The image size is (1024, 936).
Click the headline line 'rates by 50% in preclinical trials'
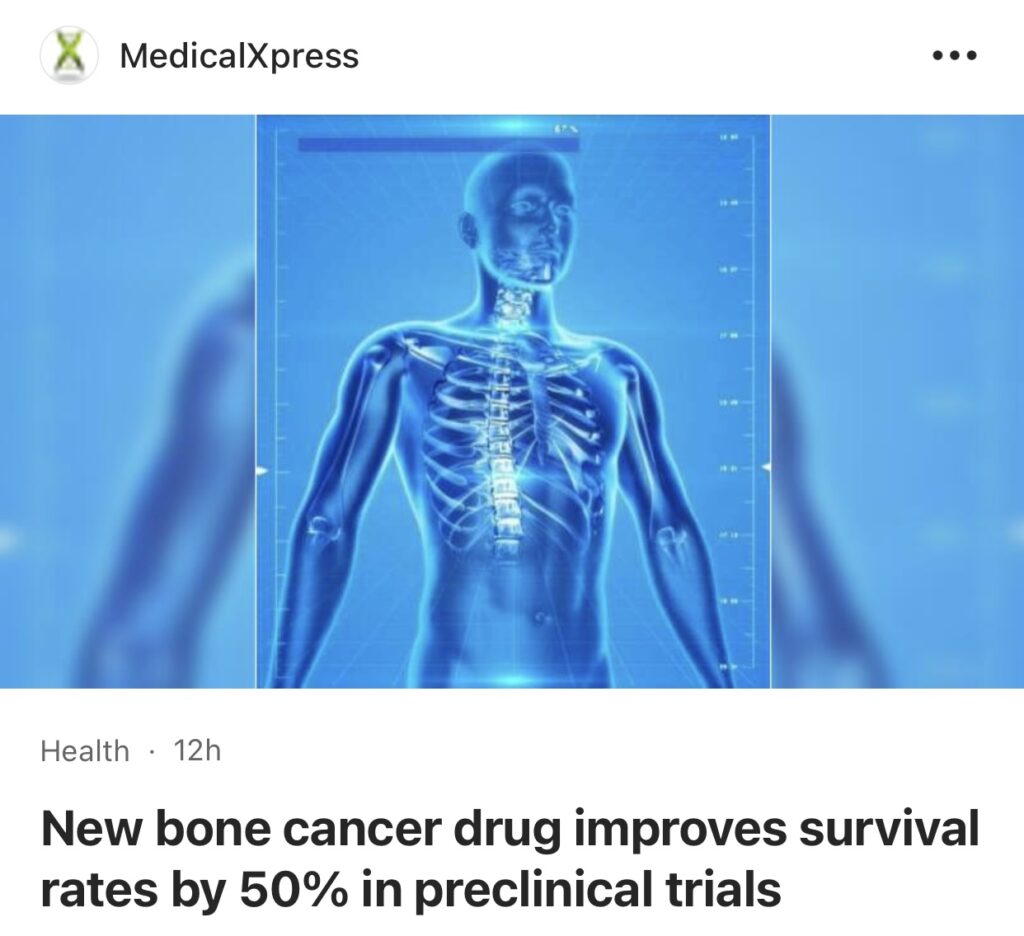pos(411,889)
